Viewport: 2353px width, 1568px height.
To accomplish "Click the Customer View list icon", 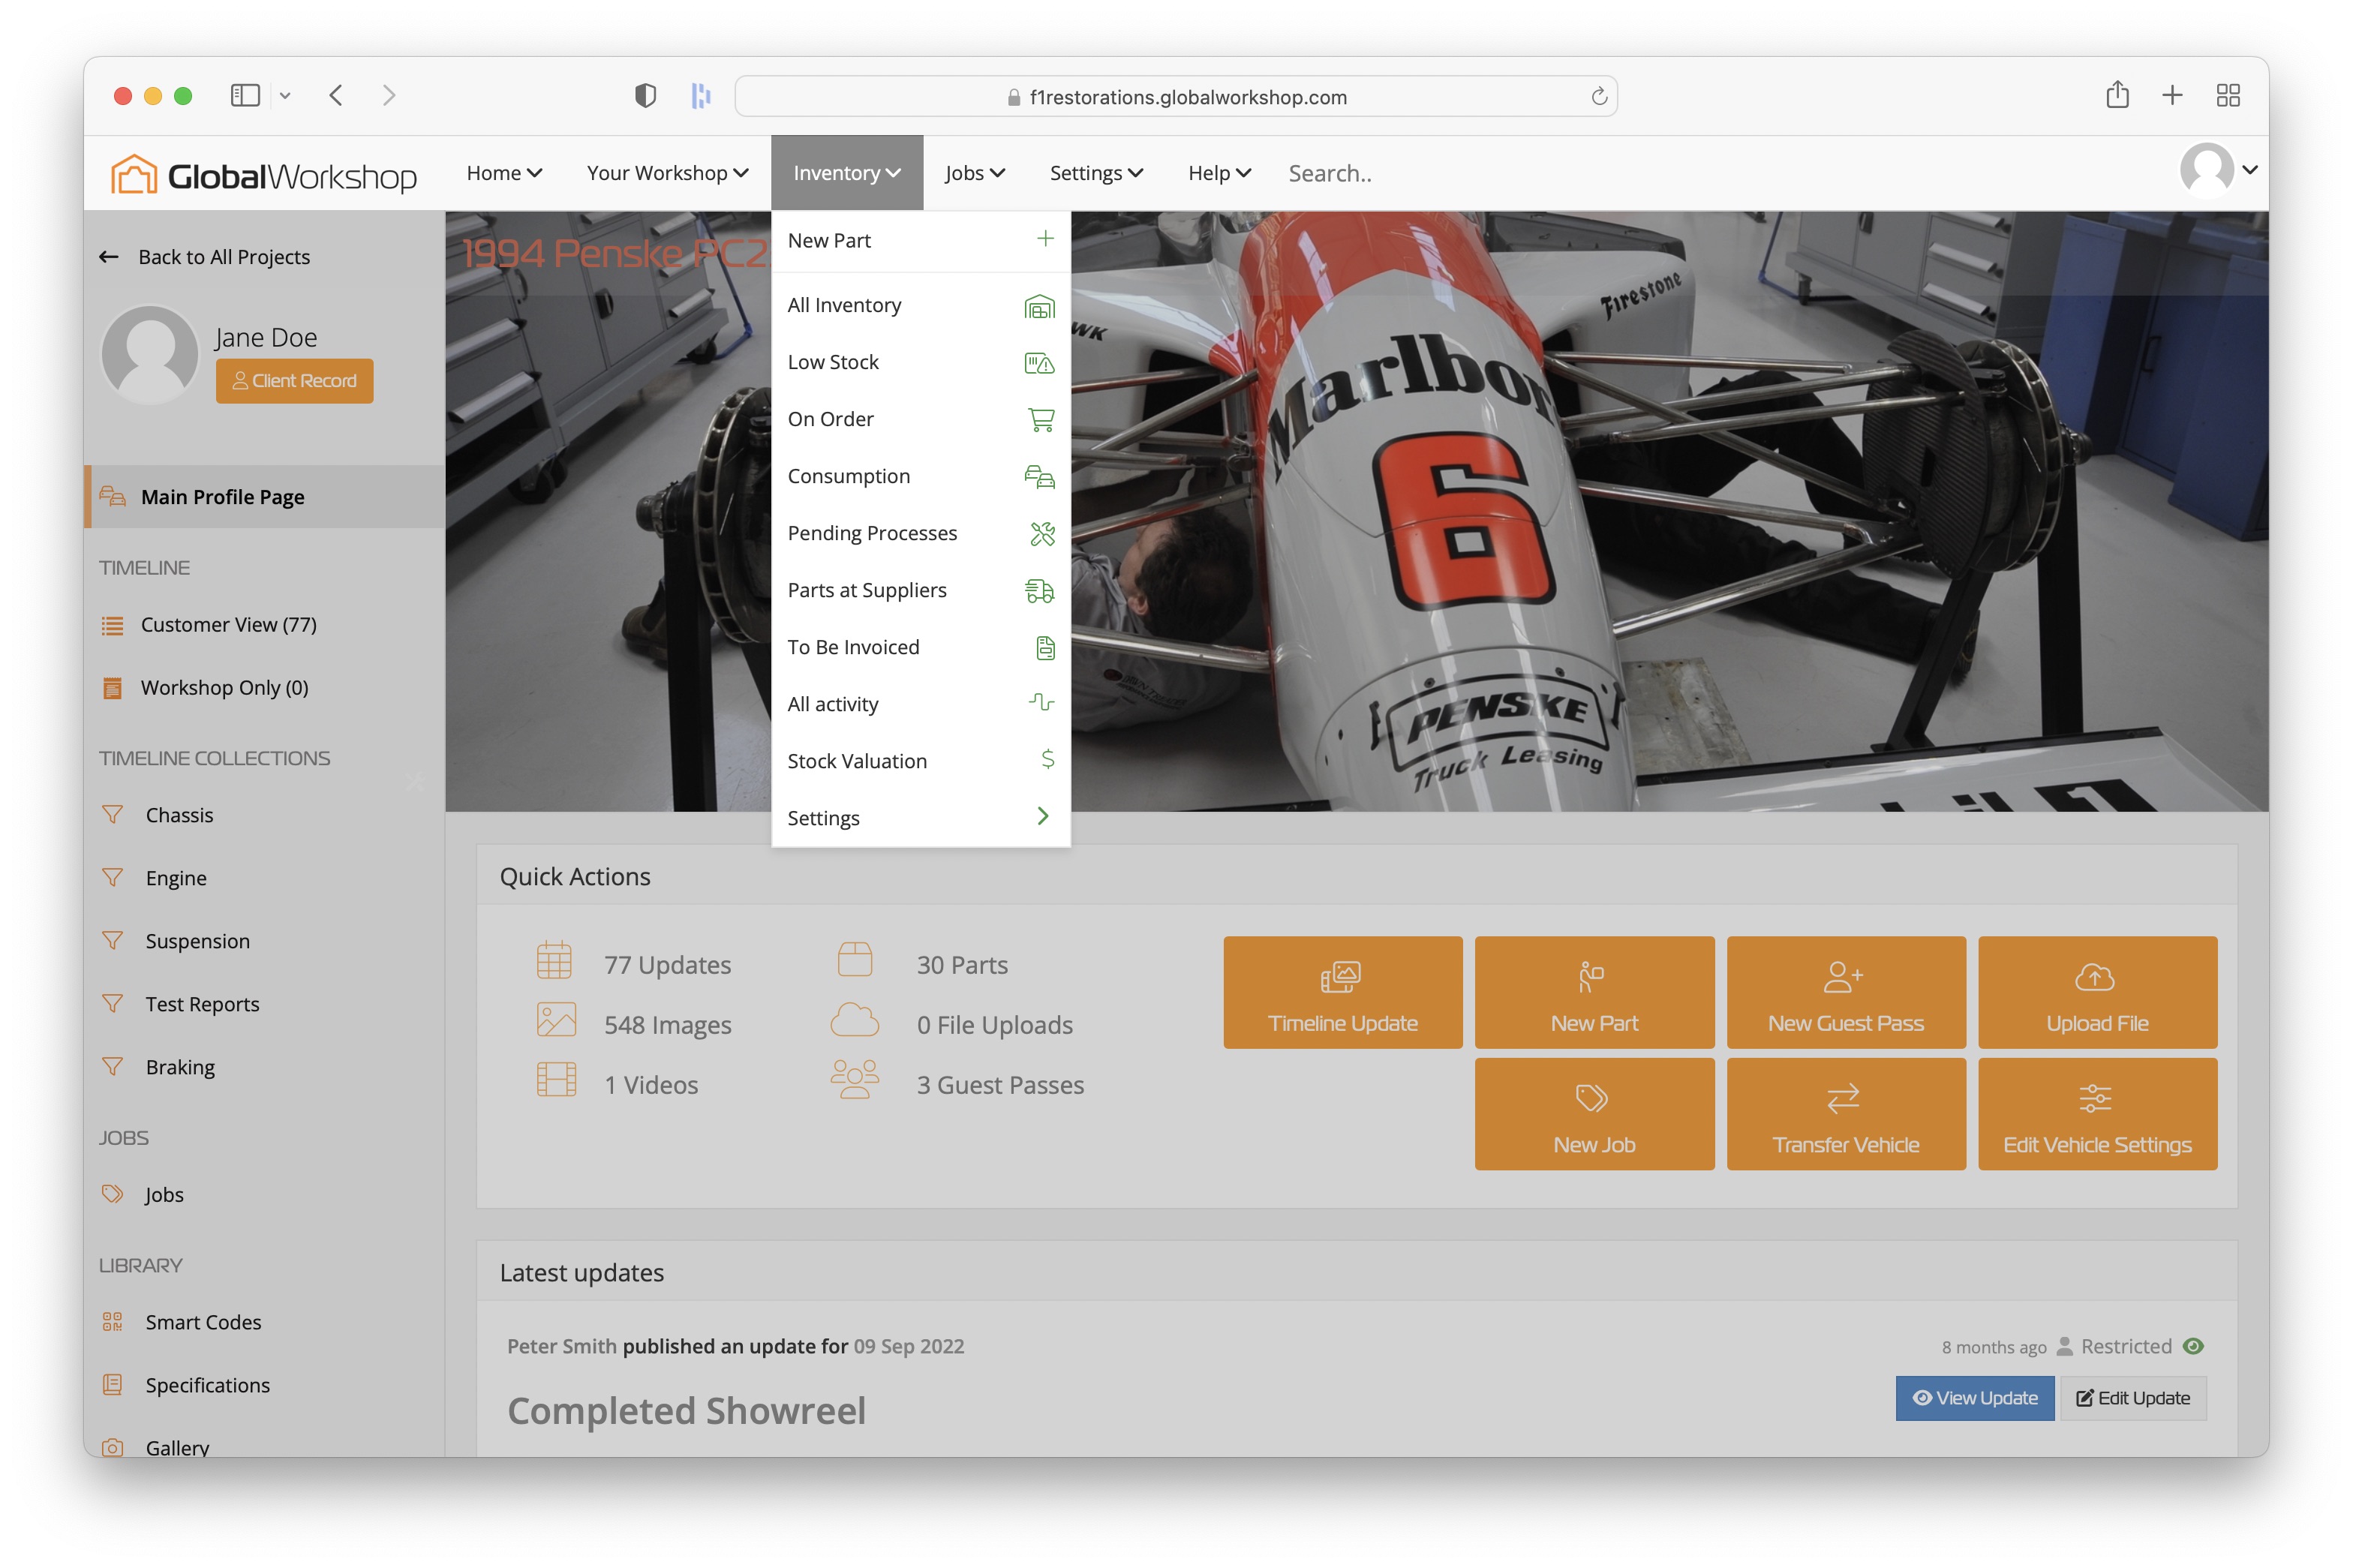I will click(x=112, y=625).
